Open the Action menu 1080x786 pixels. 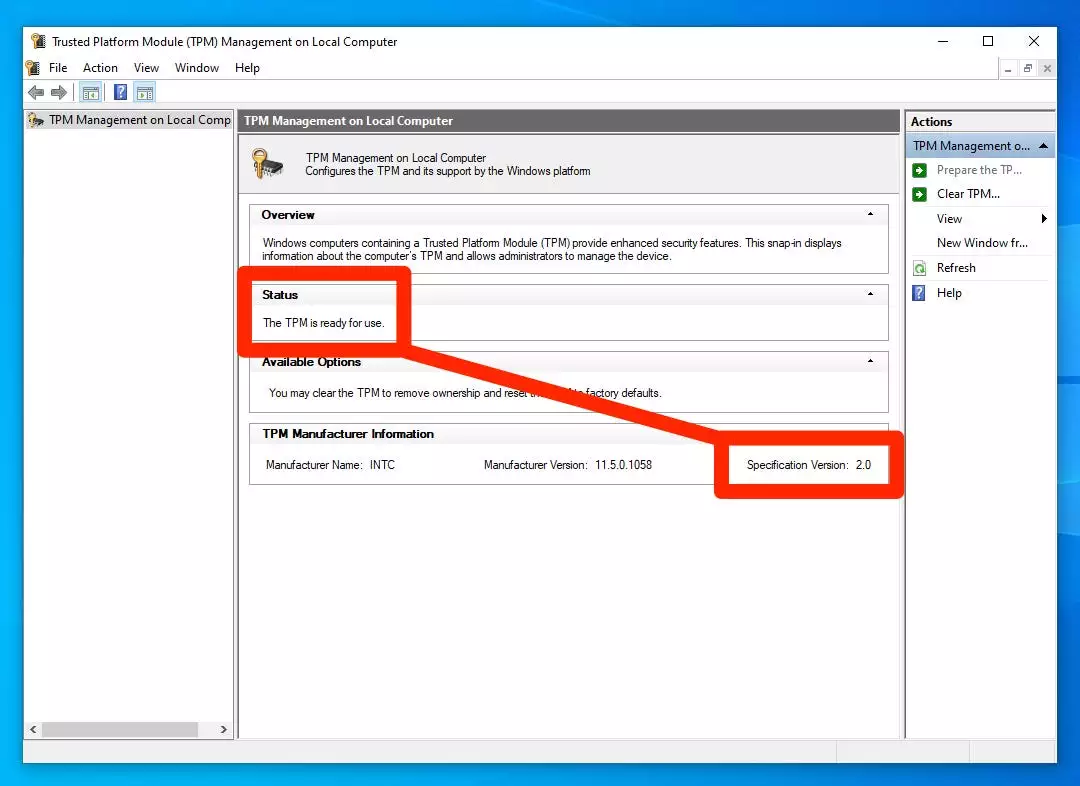pos(100,68)
